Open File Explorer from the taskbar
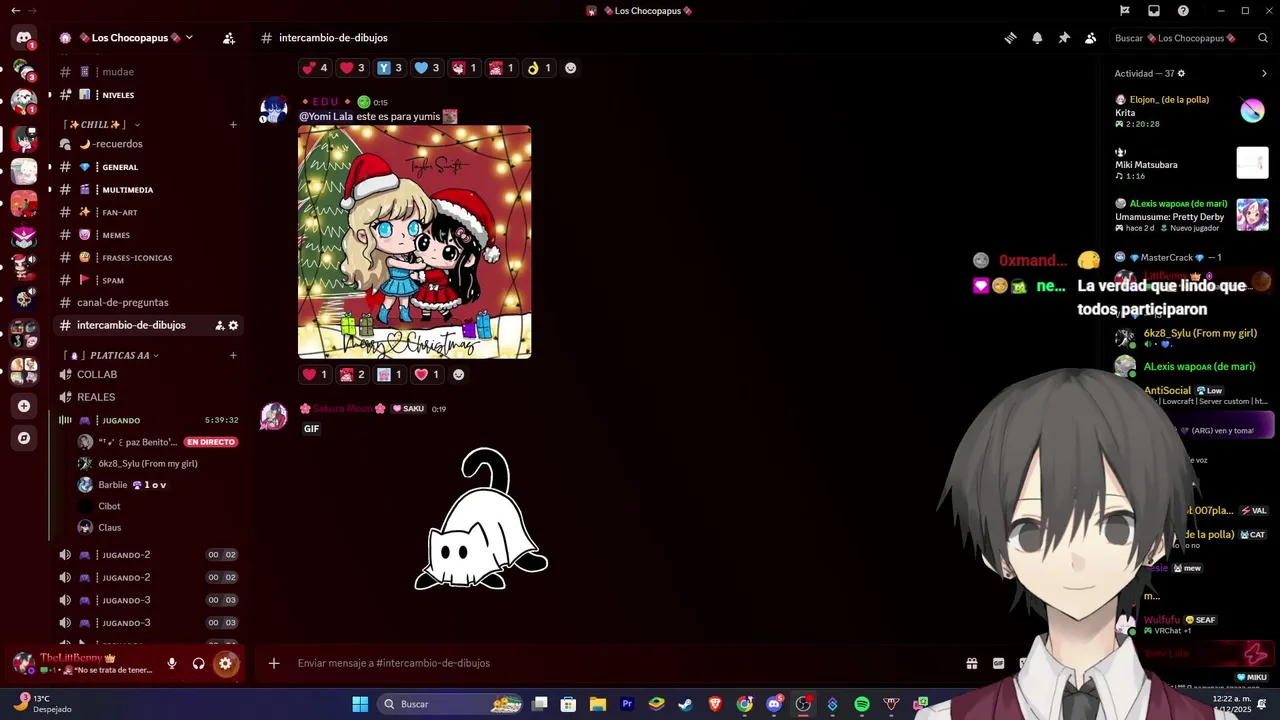Viewport: 1280px width, 720px height. pyautogui.click(x=598, y=704)
